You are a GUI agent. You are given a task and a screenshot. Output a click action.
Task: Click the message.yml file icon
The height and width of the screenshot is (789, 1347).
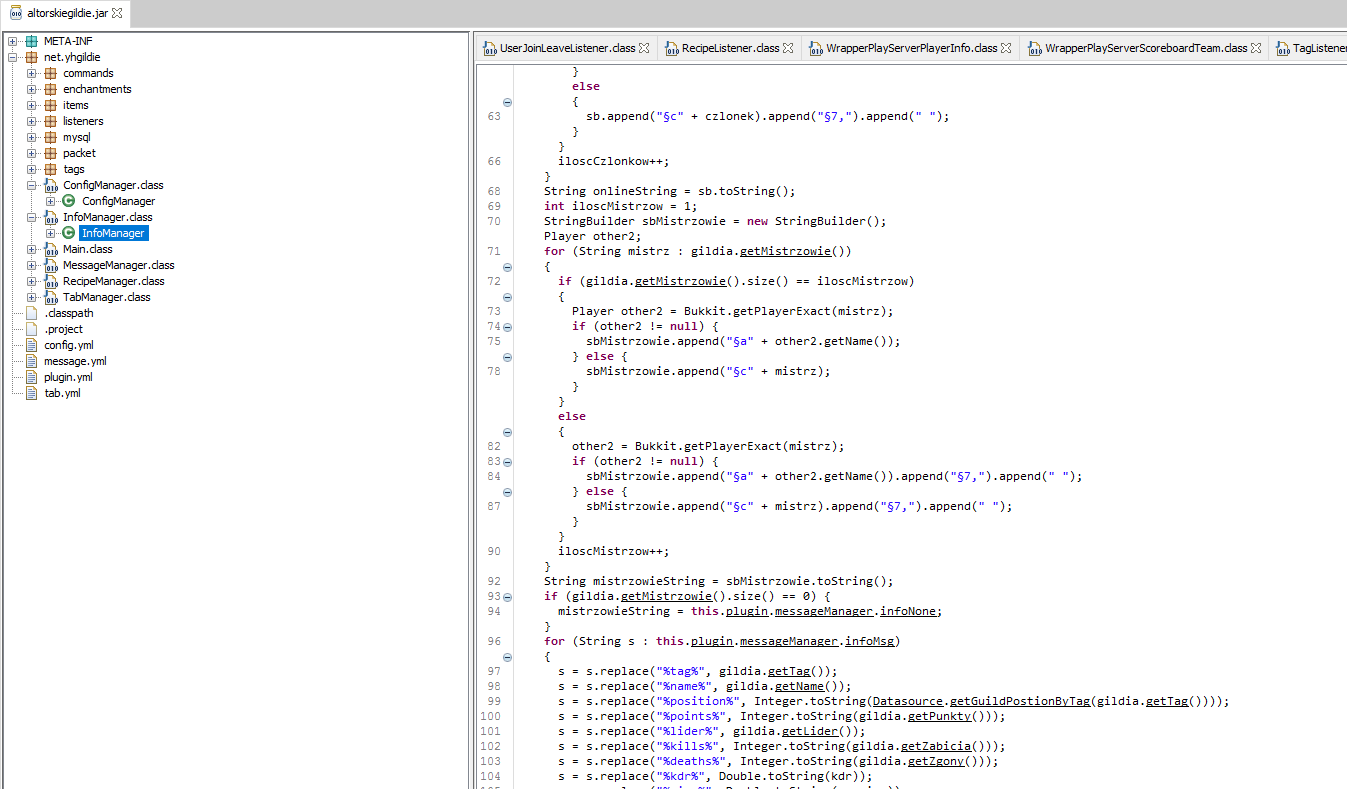pyautogui.click(x=31, y=361)
